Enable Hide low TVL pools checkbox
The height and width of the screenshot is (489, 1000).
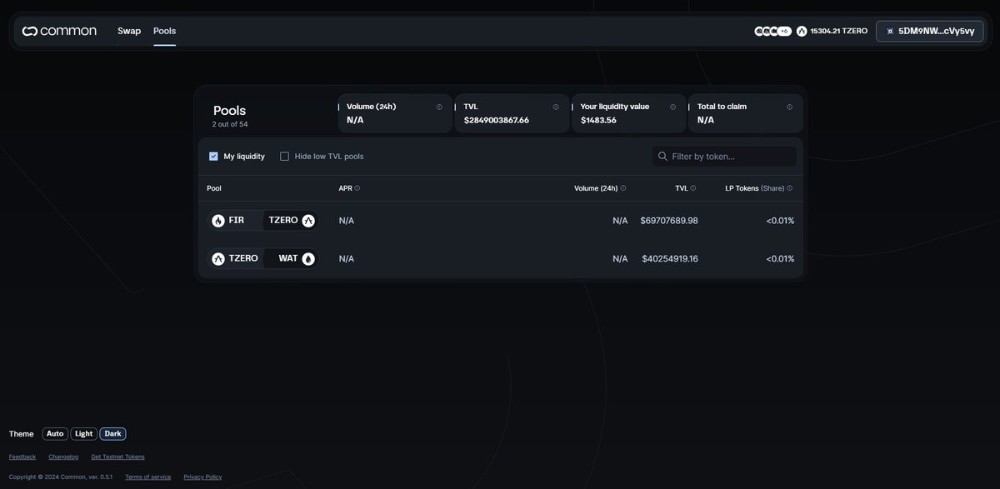pyautogui.click(x=284, y=156)
